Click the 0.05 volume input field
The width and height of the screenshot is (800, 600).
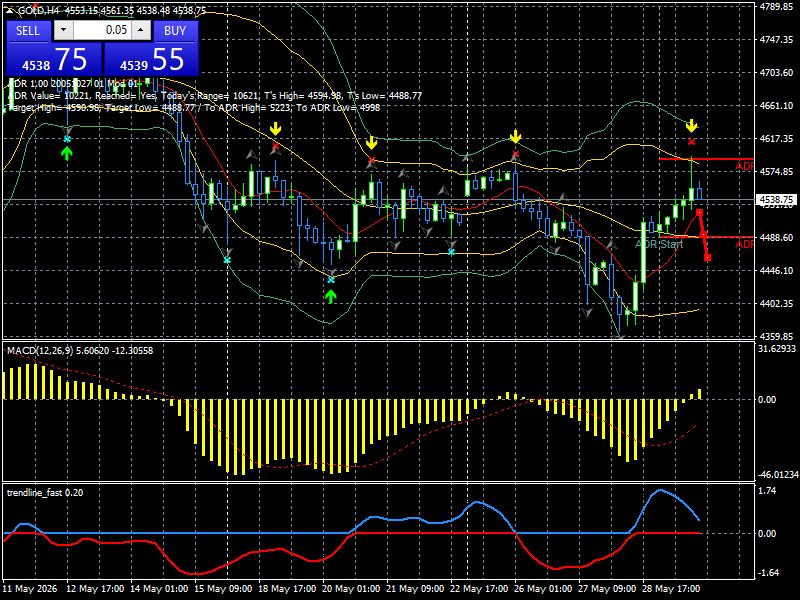(x=102, y=30)
